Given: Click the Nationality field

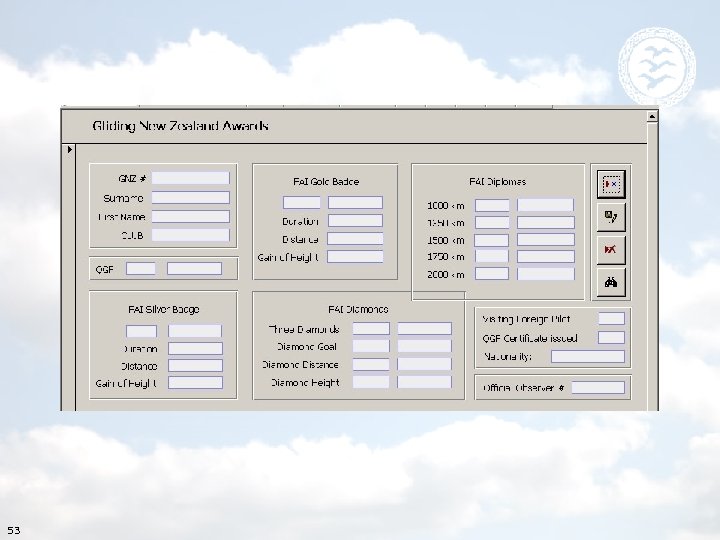Looking at the screenshot, I should pyautogui.click(x=588, y=356).
